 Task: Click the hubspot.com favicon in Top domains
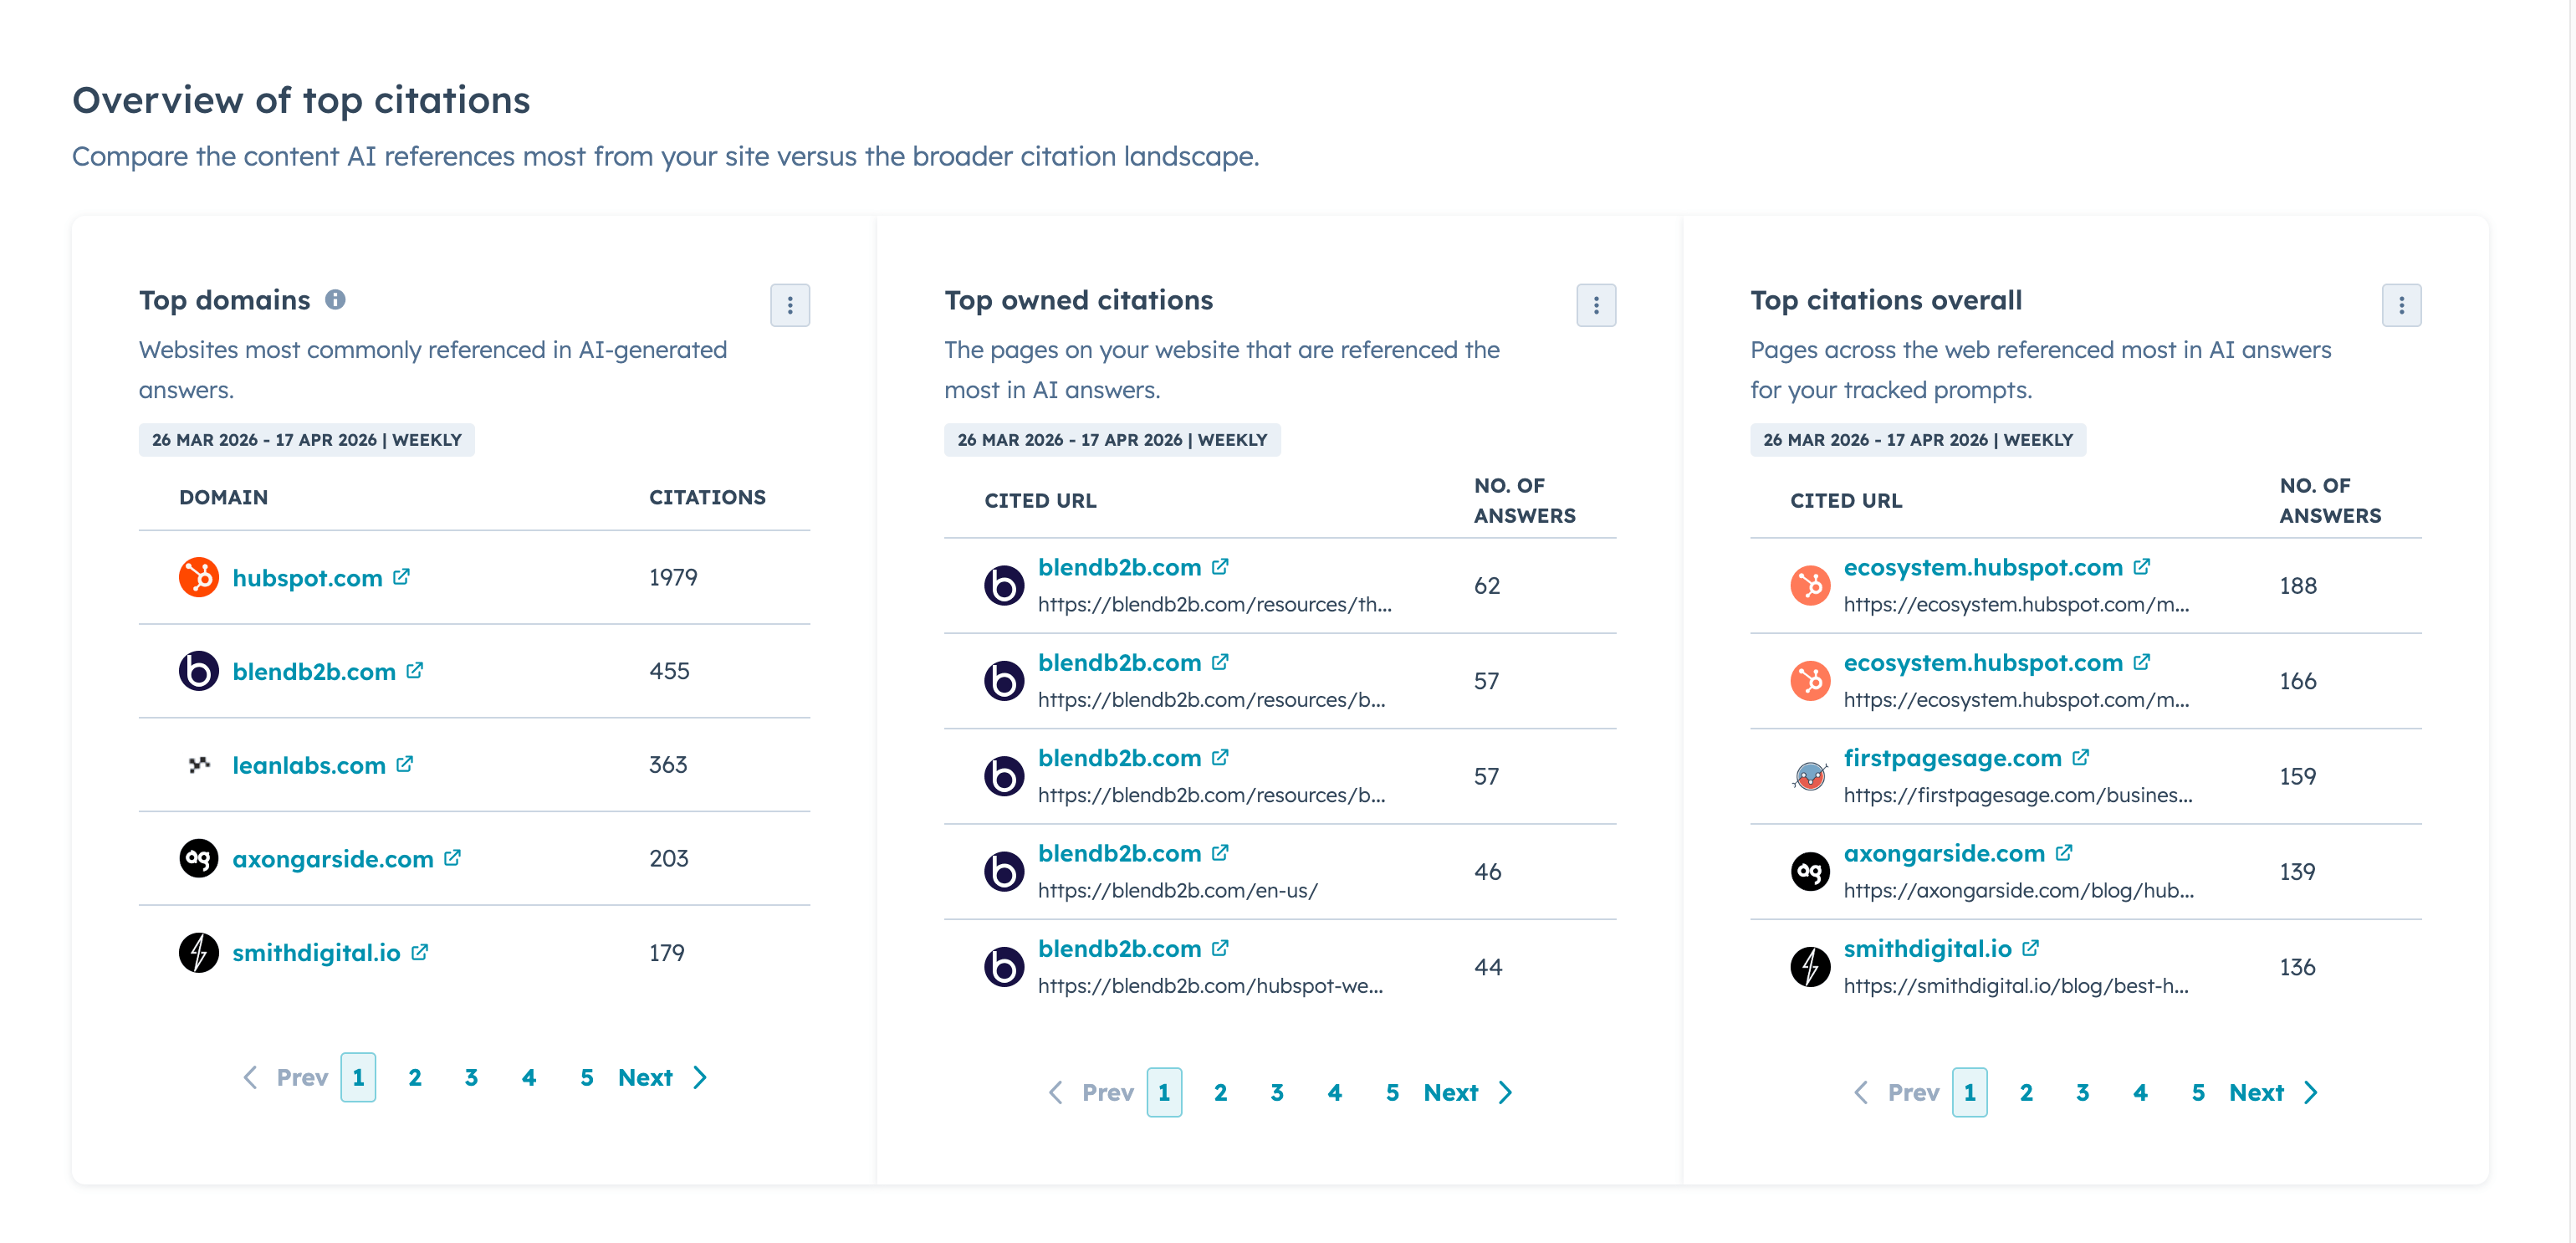199,577
